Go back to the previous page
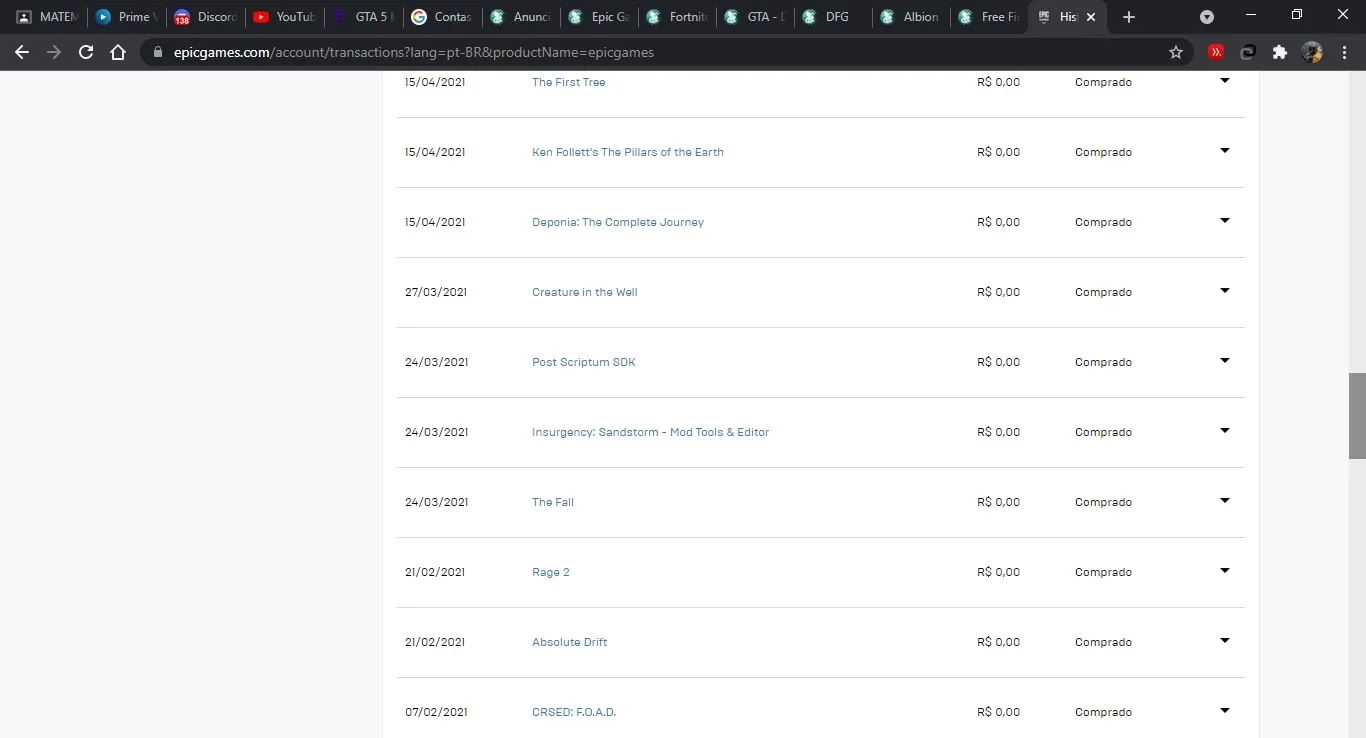The image size is (1366, 738). (x=22, y=52)
